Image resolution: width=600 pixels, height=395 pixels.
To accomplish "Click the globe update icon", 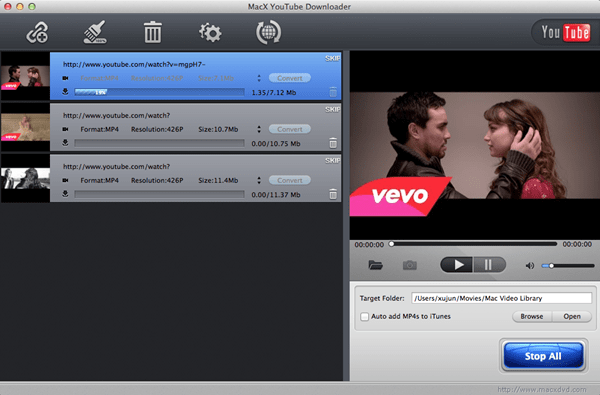I will [x=268, y=32].
